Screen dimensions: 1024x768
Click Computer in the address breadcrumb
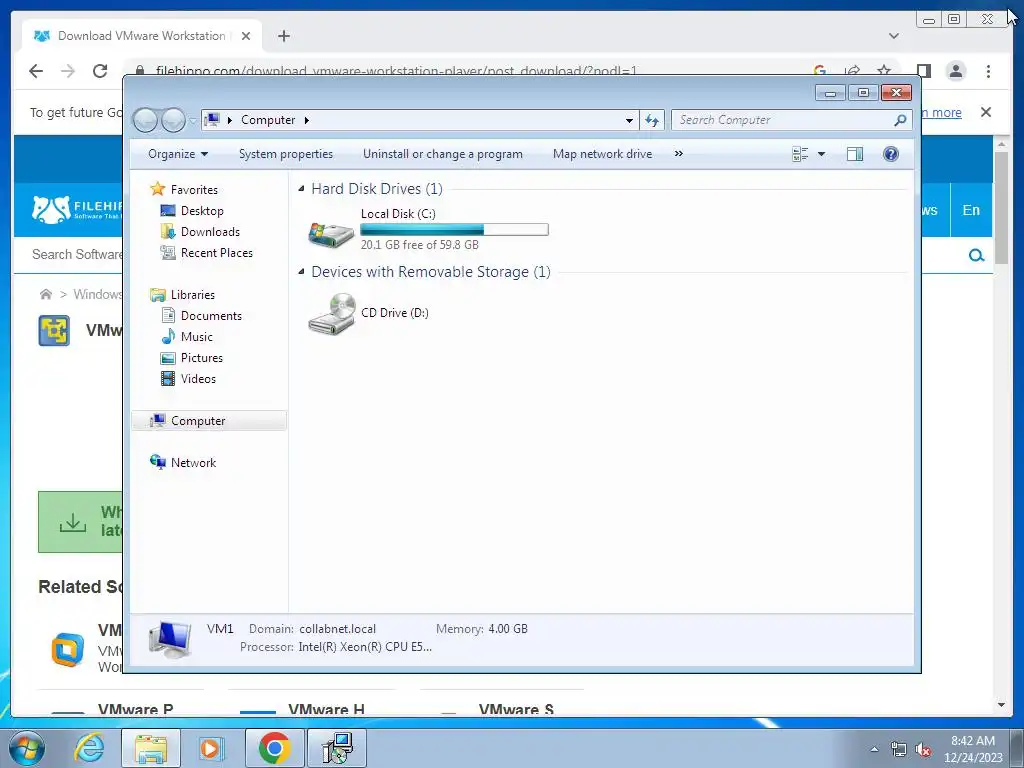coord(268,120)
